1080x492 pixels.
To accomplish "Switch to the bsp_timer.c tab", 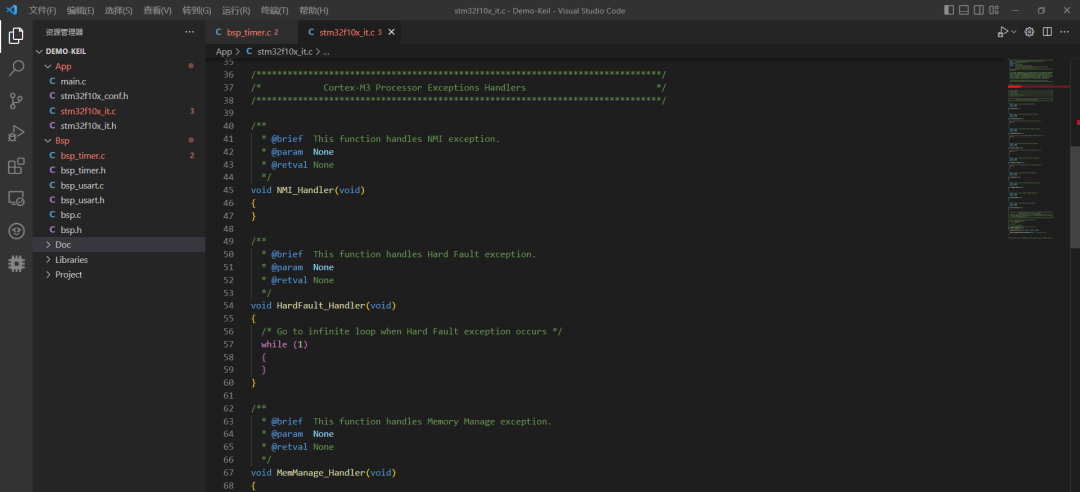I will pyautogui.click(x=248, y=32).
